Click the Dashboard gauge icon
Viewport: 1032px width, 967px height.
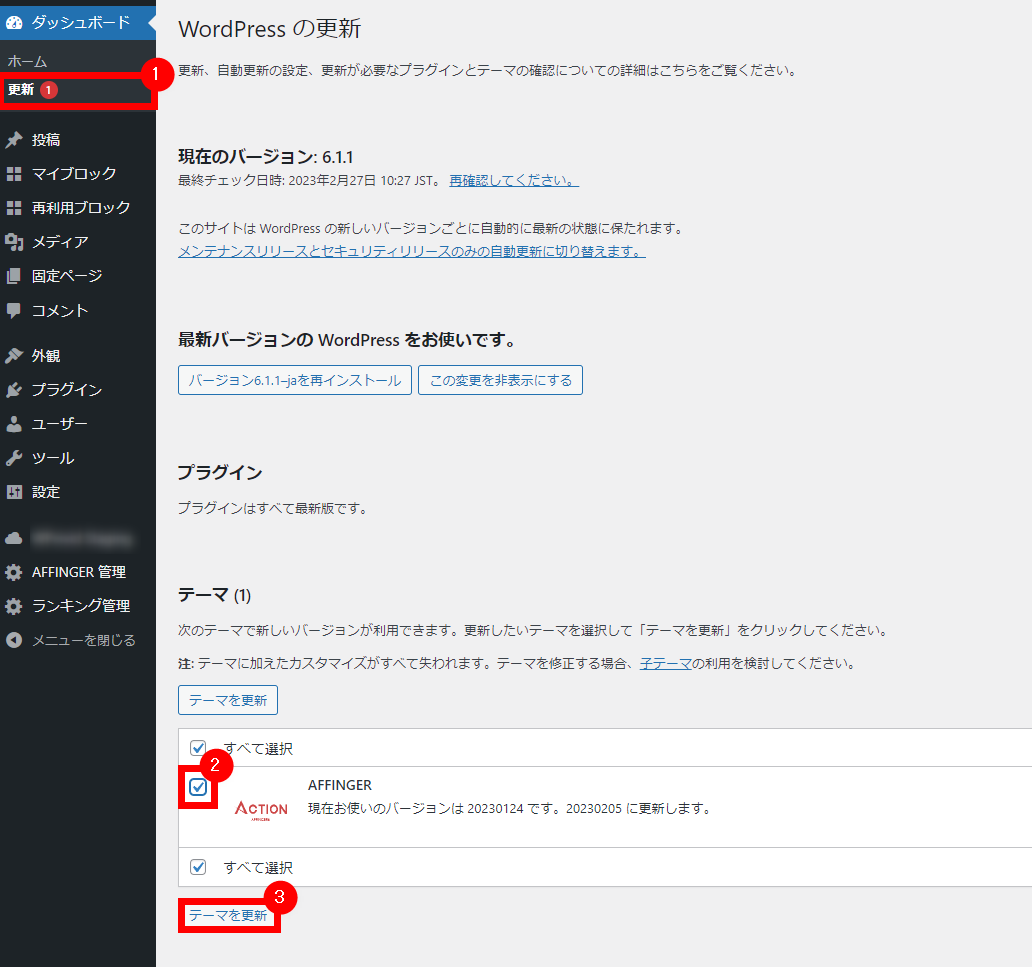[14, 22]
